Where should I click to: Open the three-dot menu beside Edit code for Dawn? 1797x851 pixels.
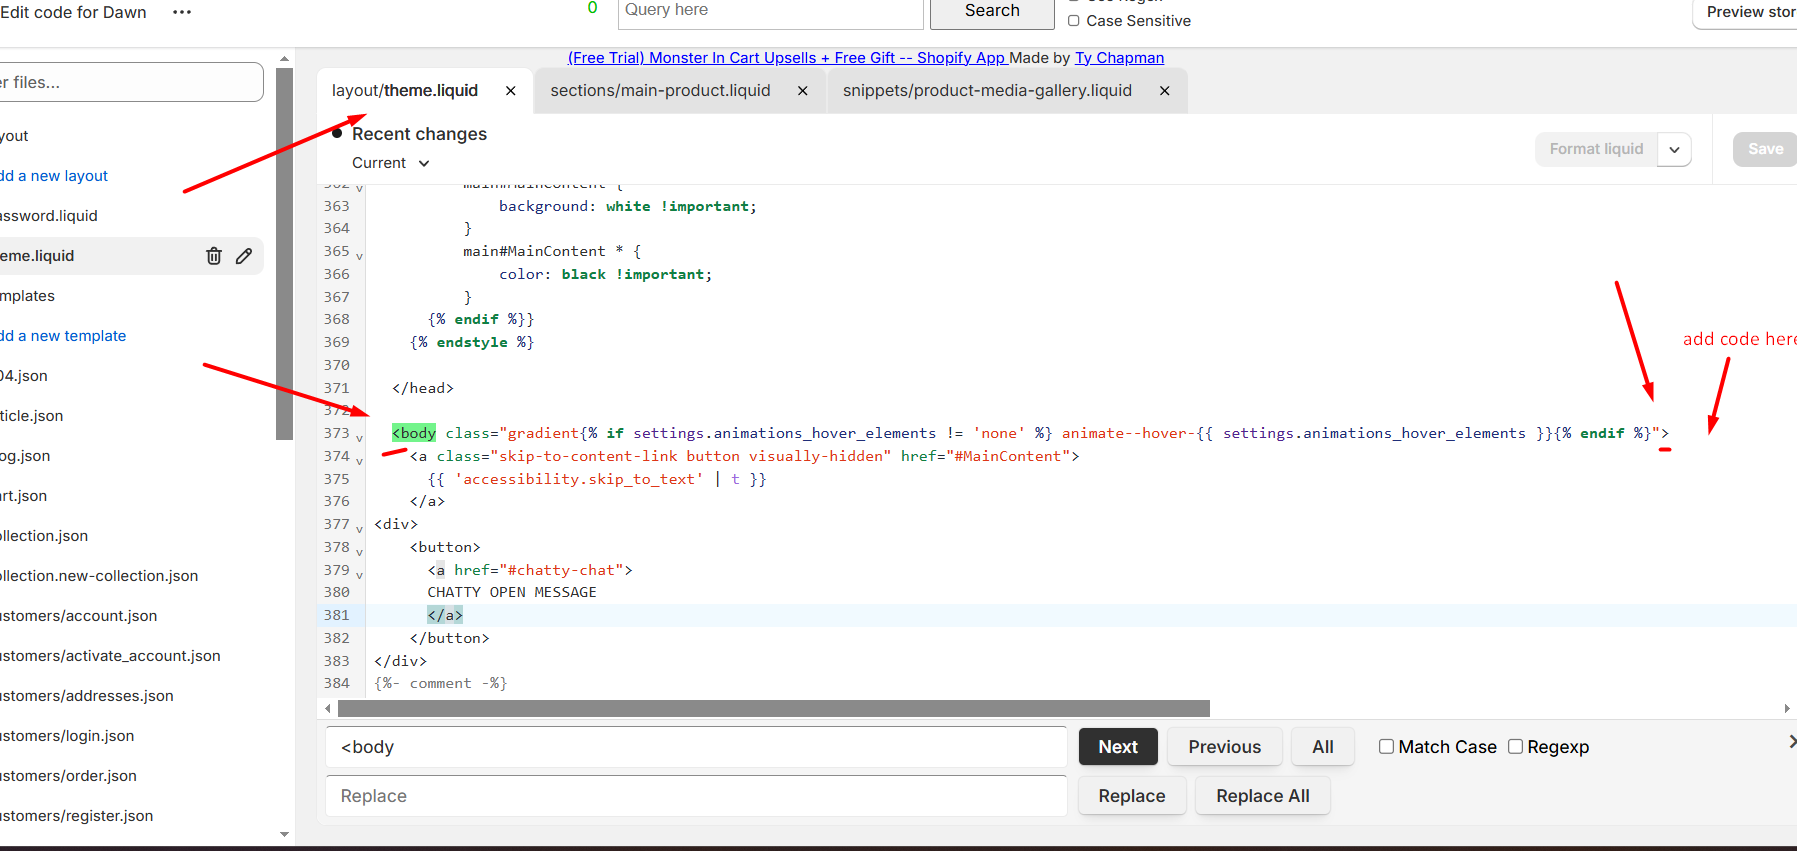point(182,12)
